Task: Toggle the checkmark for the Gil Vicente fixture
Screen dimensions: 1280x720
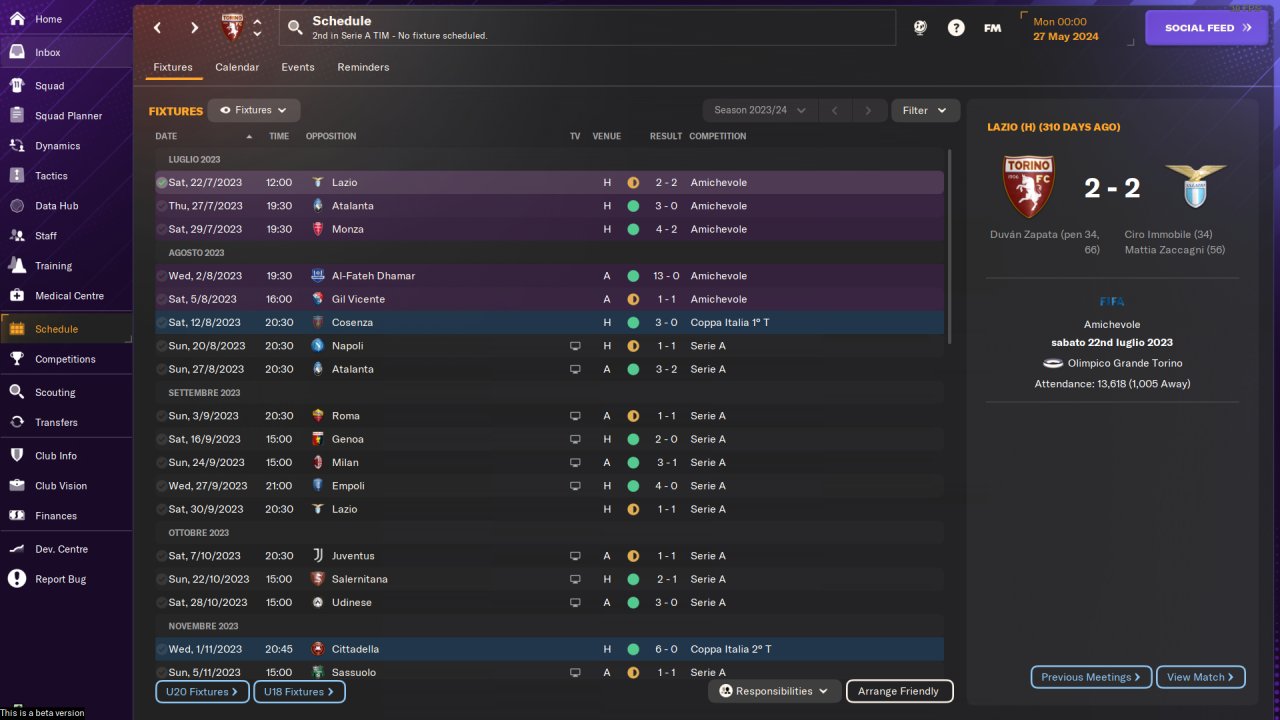Action: [x=162, y=299]
